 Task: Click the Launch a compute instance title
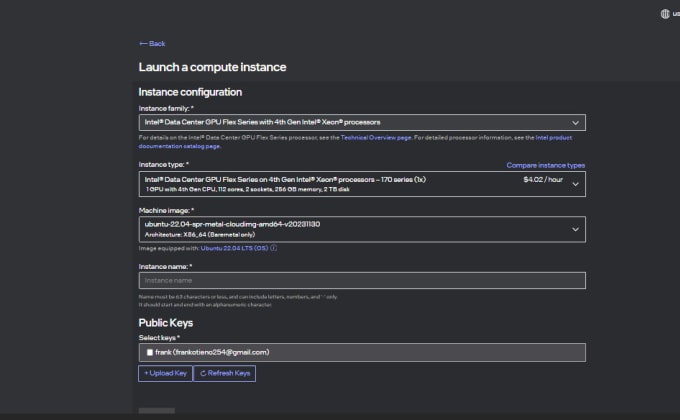[x=212, y=67]
